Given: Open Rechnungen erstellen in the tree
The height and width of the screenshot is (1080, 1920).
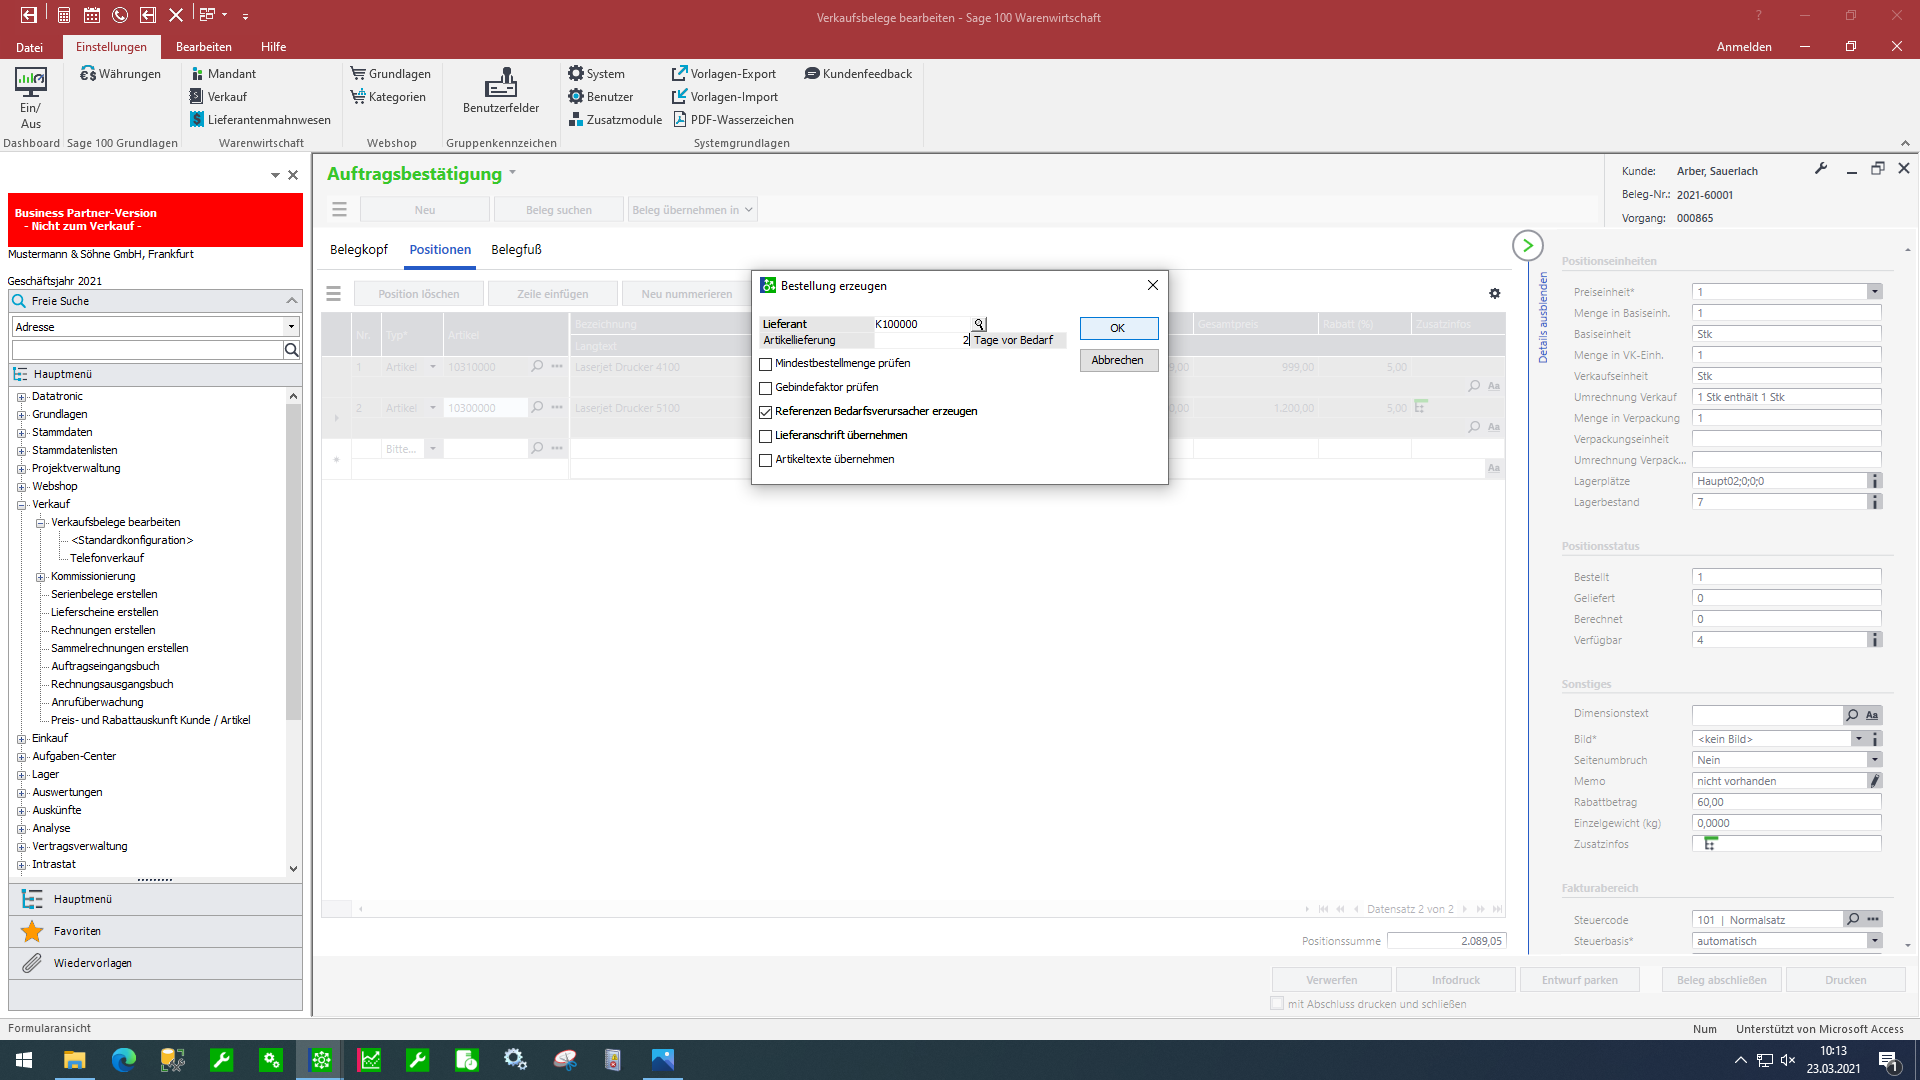Looking at the screenshot, I should (x=103, y=631).
